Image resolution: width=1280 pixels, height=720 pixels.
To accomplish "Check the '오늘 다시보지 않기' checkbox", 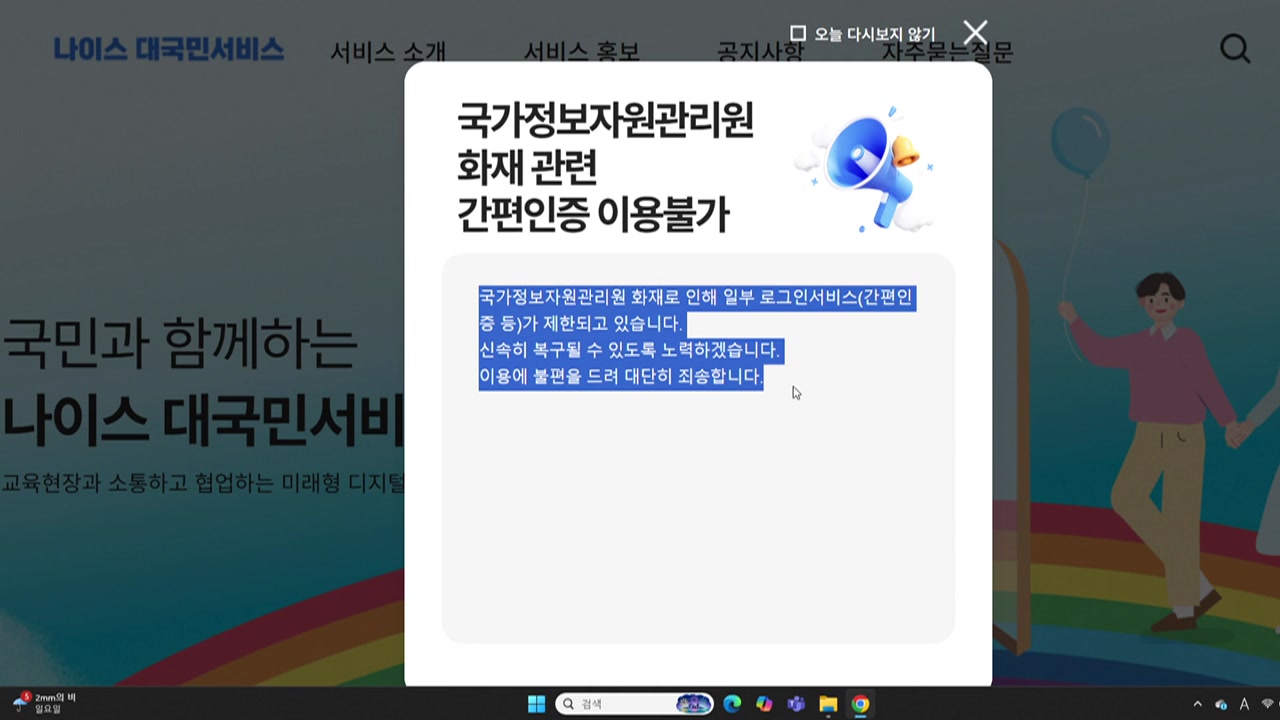I will [798, 34].
